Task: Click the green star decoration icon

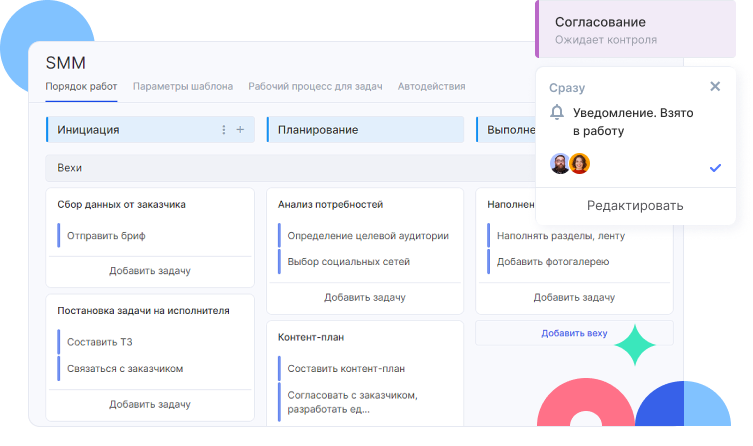Action: pos(634,345)
